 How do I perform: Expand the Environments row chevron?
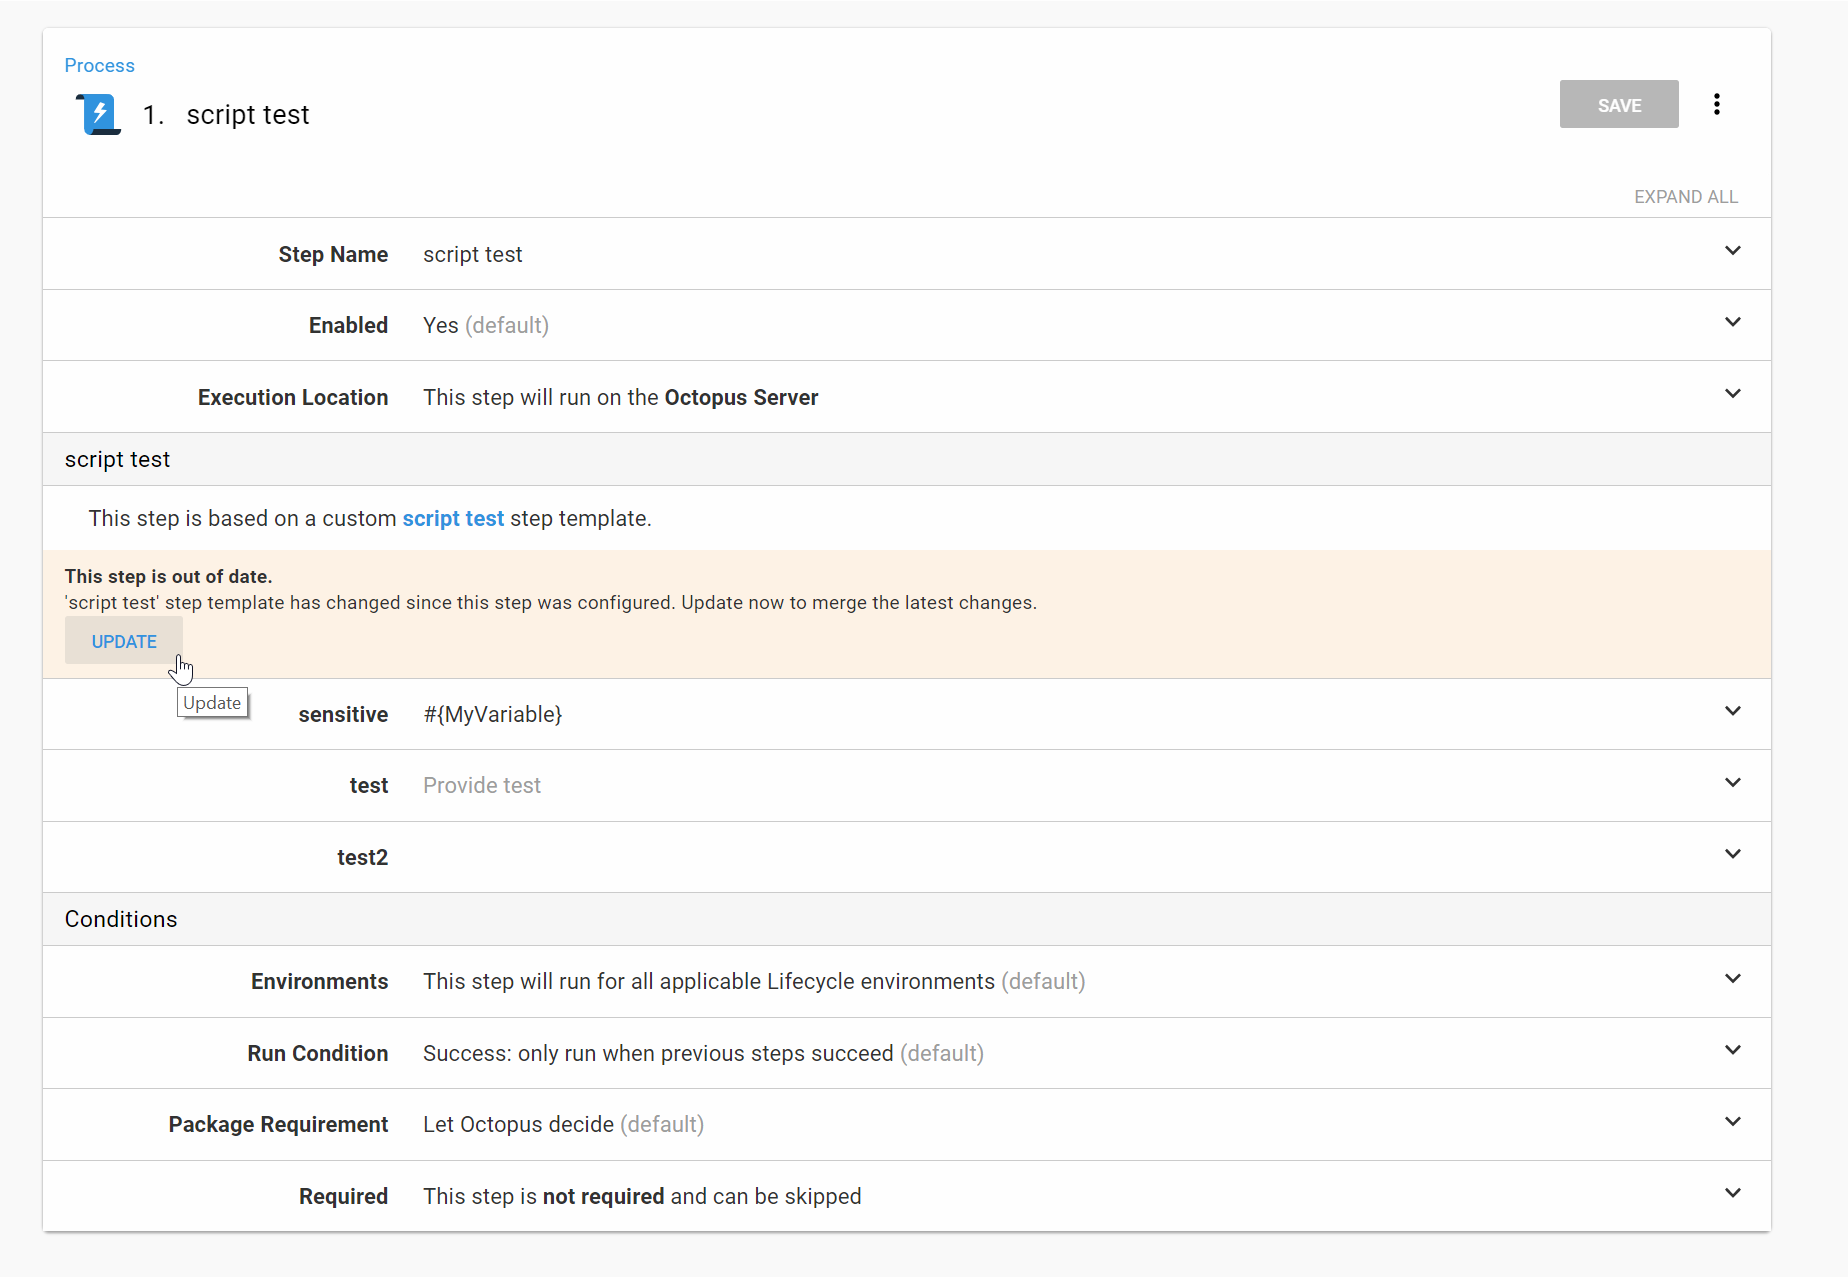1733,978
